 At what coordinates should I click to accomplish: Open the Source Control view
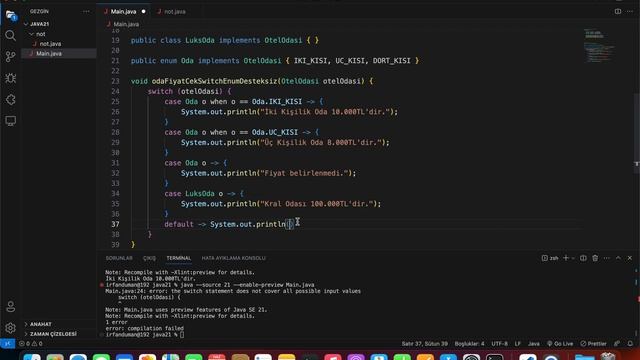pos(11,56)
